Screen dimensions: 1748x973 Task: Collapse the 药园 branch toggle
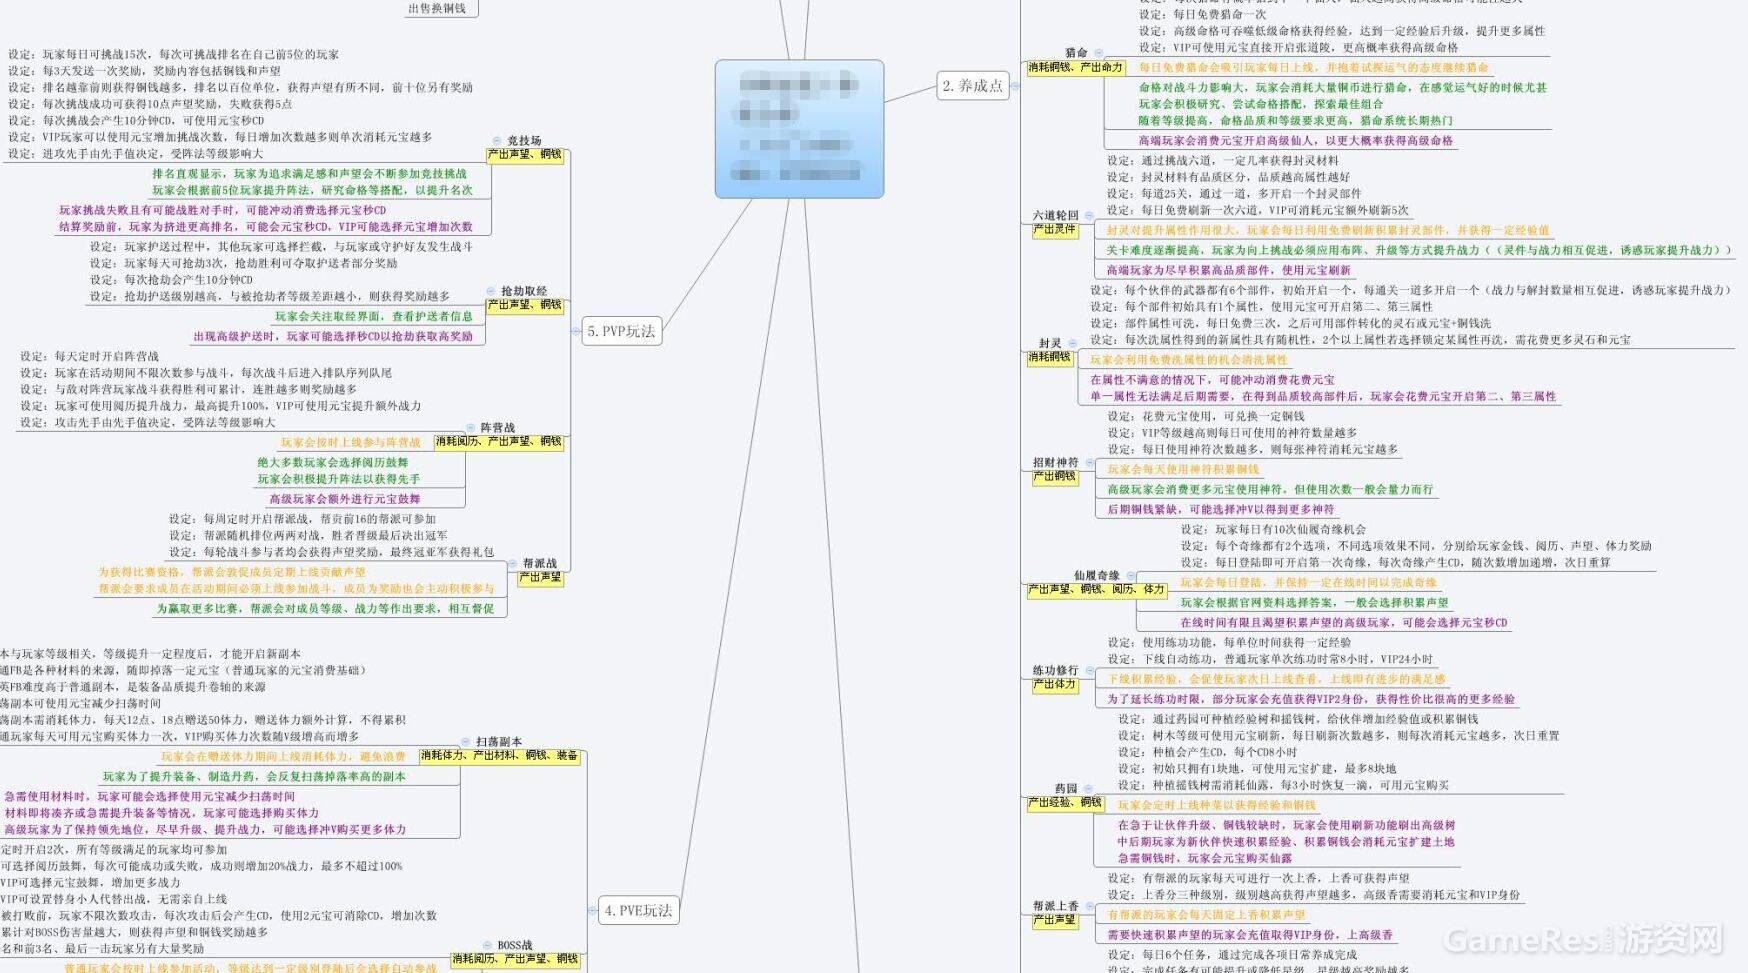click(1087, 788)
